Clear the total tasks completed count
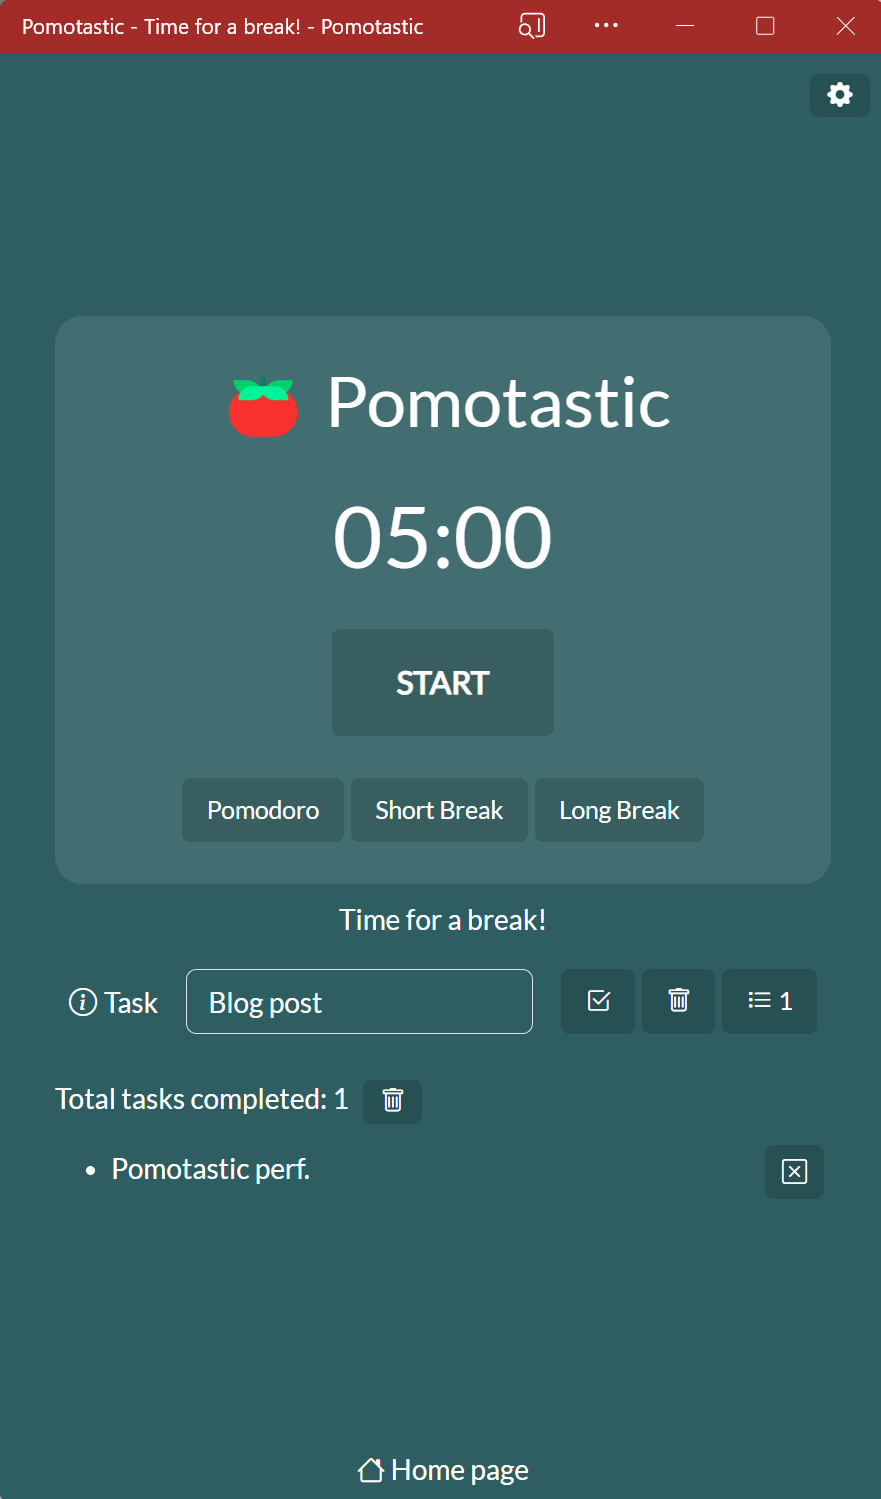 pos(392,1101)
